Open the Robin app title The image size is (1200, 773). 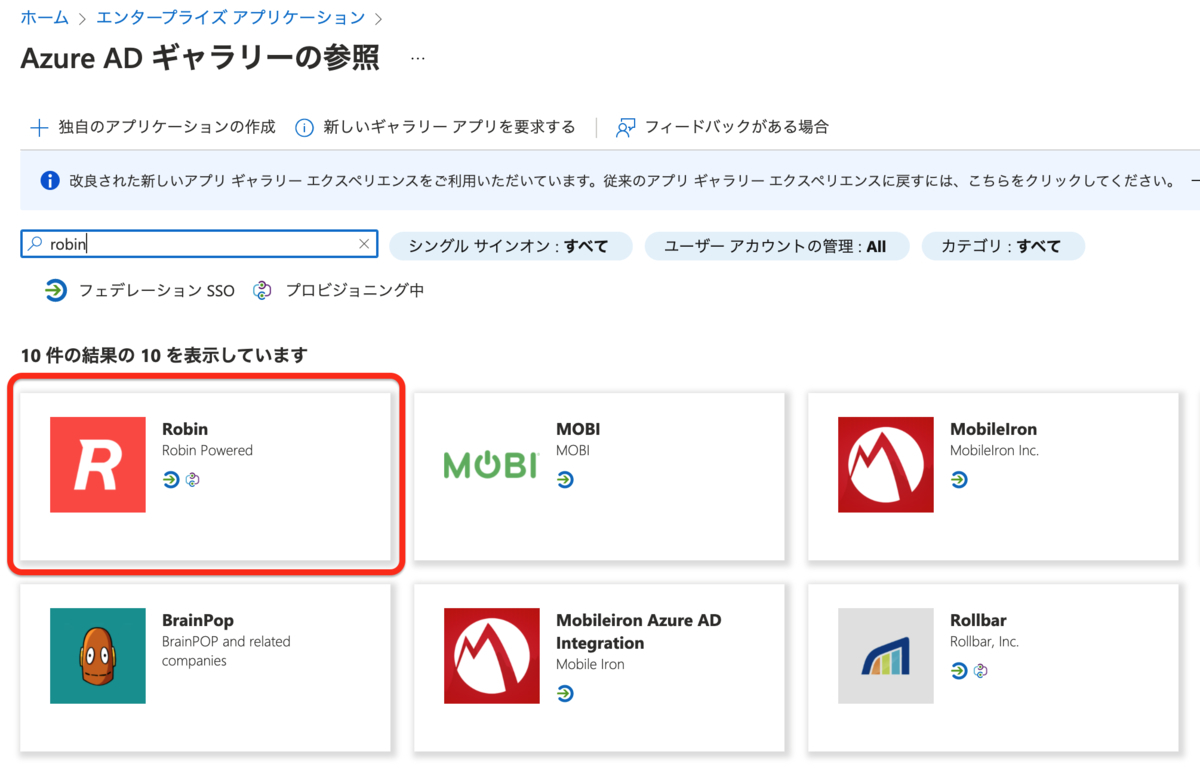coord(185,429)
